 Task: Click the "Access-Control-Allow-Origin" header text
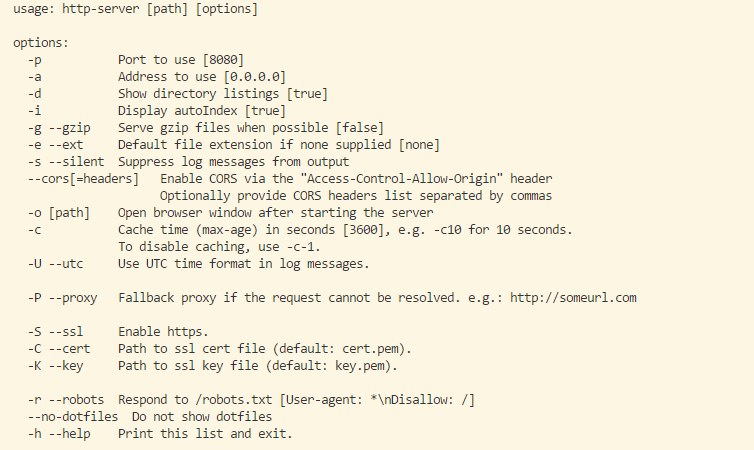coord(402,179)
